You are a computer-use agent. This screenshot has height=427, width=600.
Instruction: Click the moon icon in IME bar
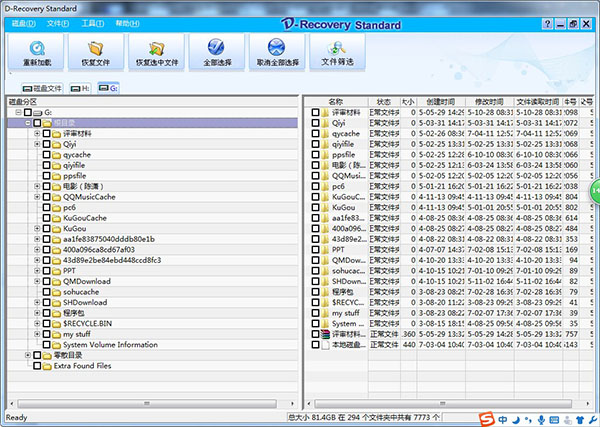pos(516,420)
